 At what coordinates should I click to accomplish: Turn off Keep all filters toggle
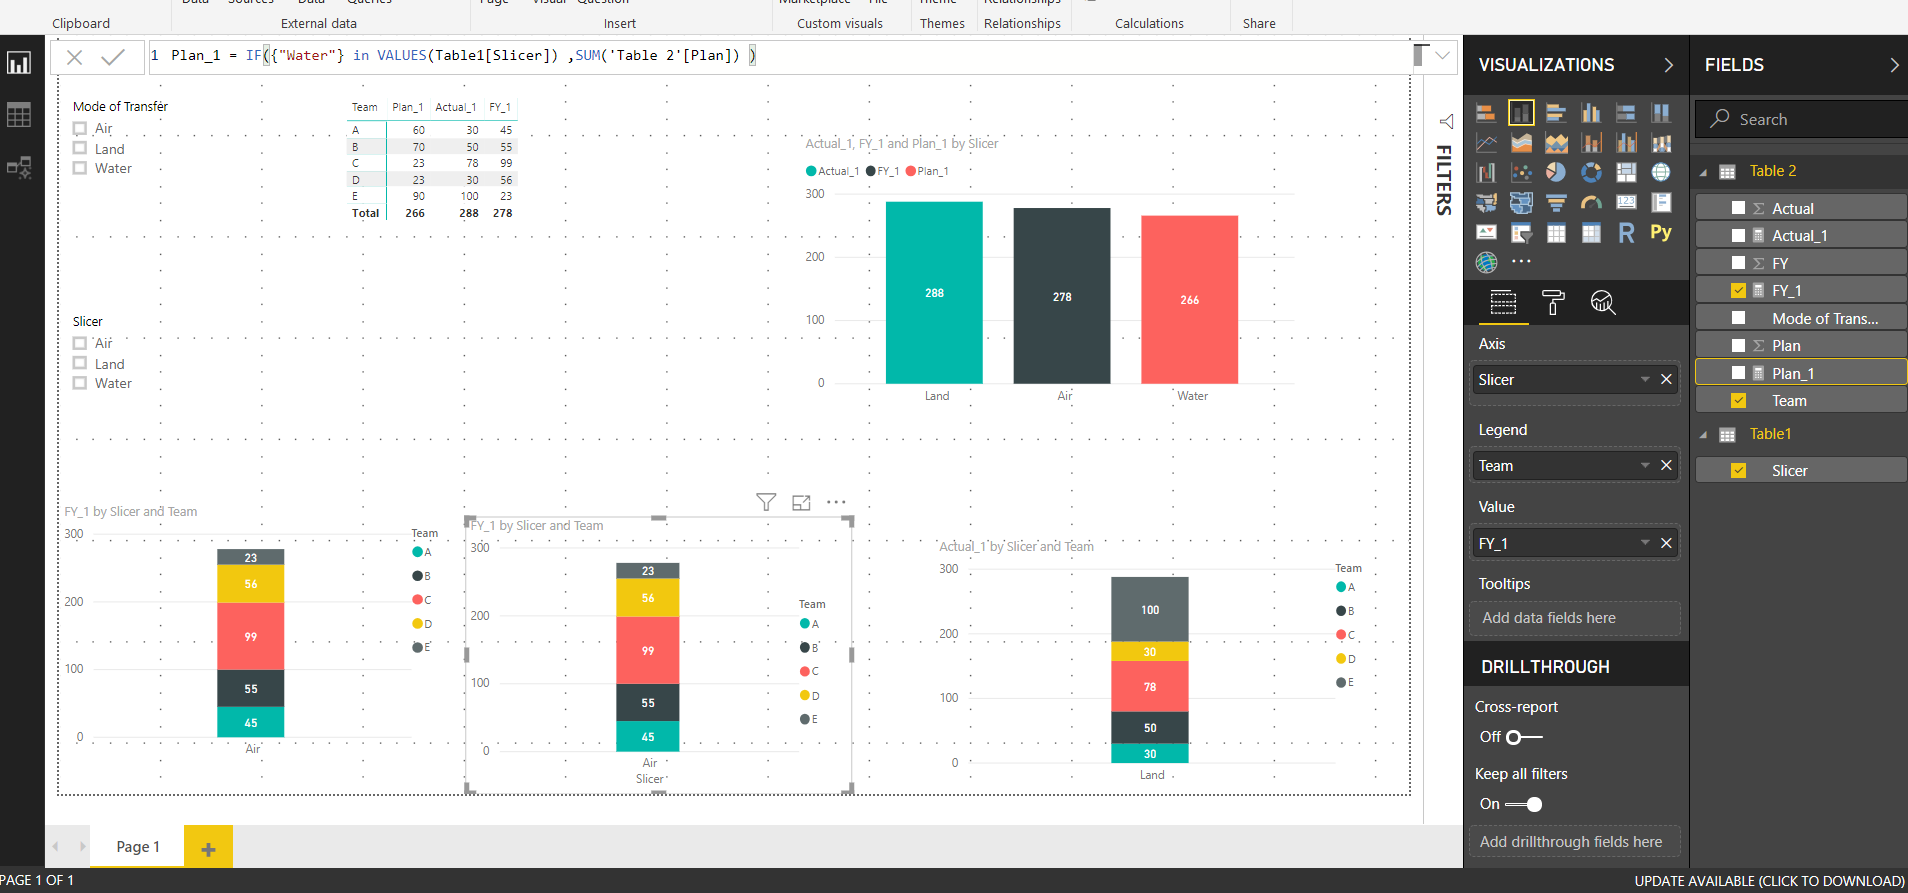click(1524, 804)
